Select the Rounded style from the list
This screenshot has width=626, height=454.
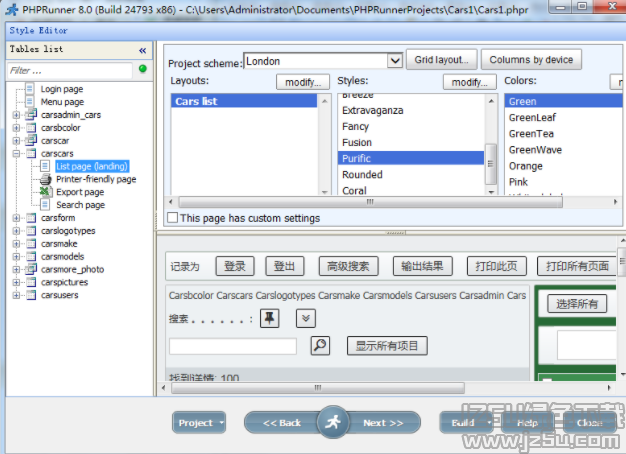click(362, 175)
